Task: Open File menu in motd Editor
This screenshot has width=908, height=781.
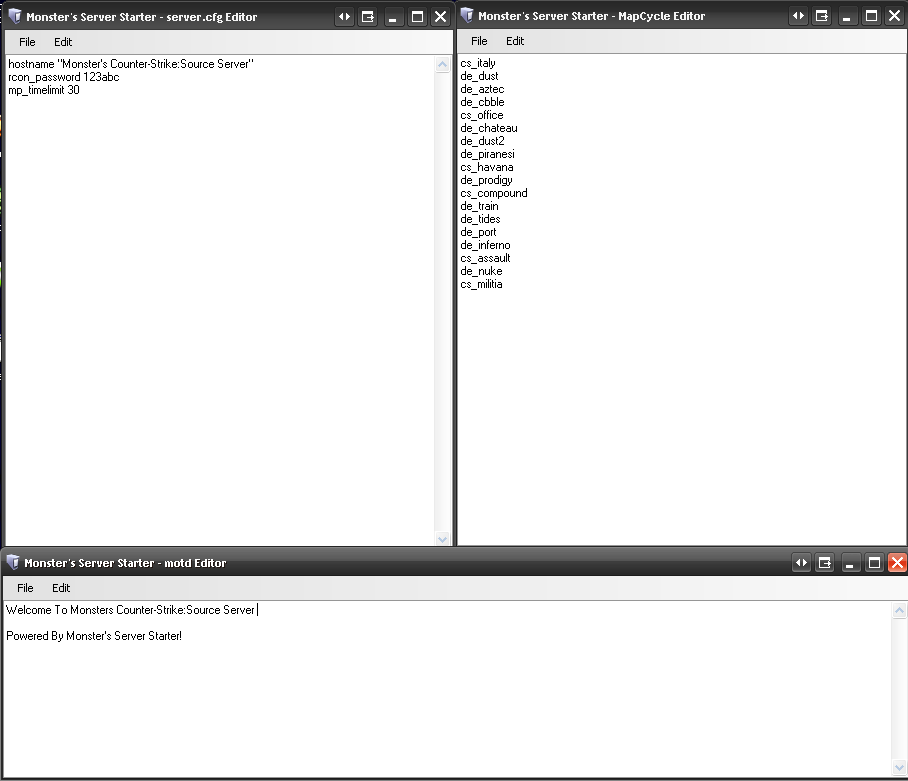Action: [x=25, y=588]
